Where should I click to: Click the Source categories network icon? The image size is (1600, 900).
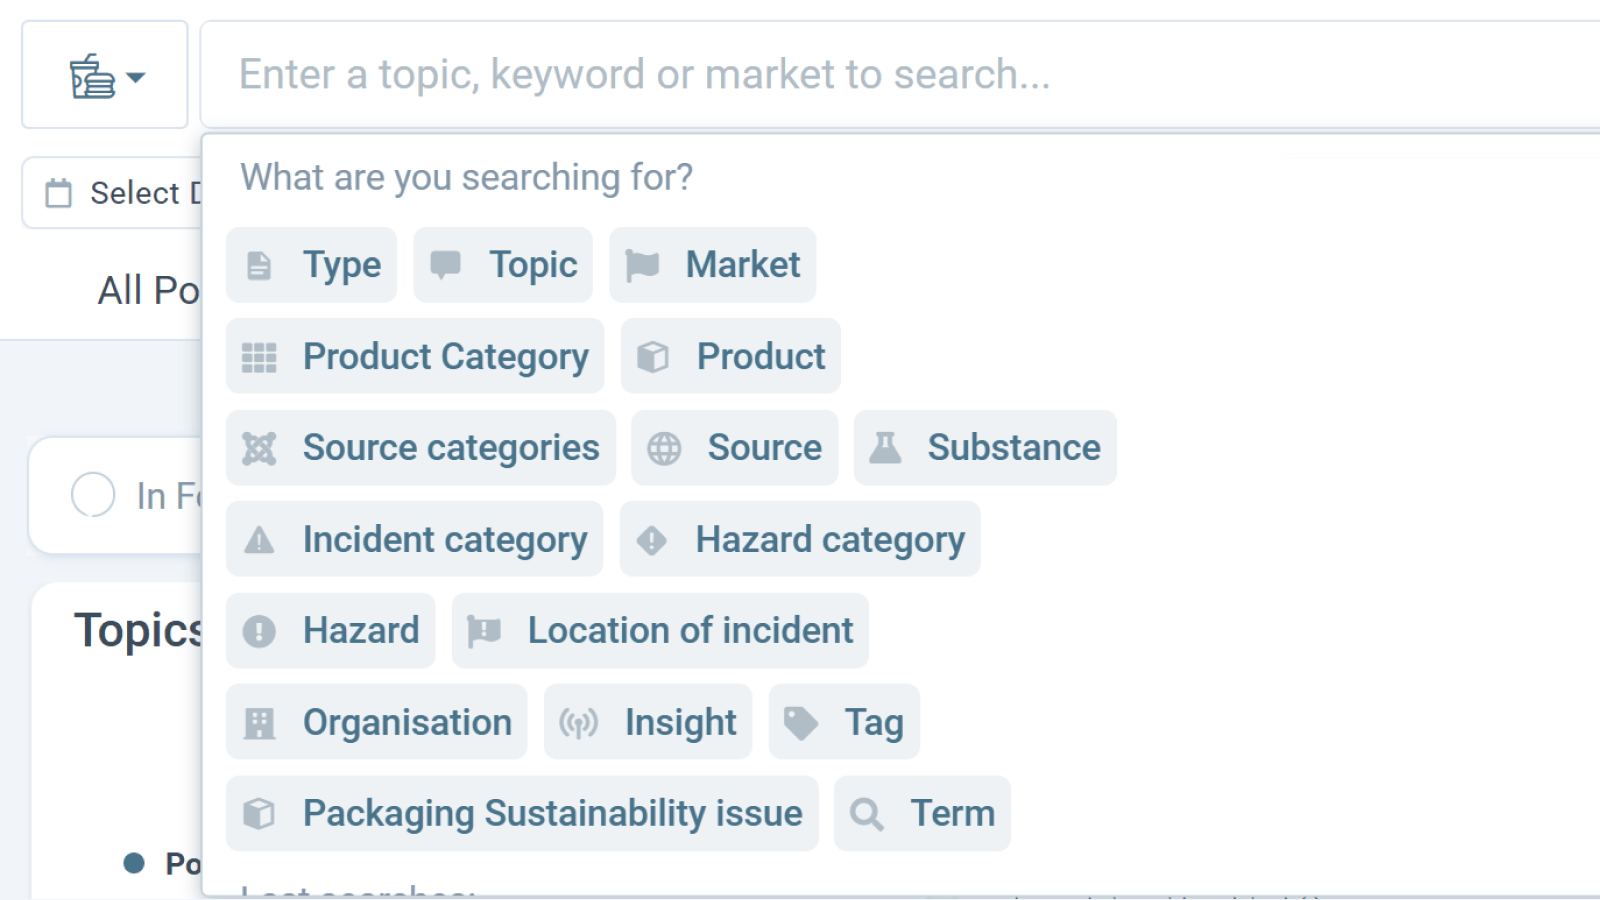(x=259, y=448)
